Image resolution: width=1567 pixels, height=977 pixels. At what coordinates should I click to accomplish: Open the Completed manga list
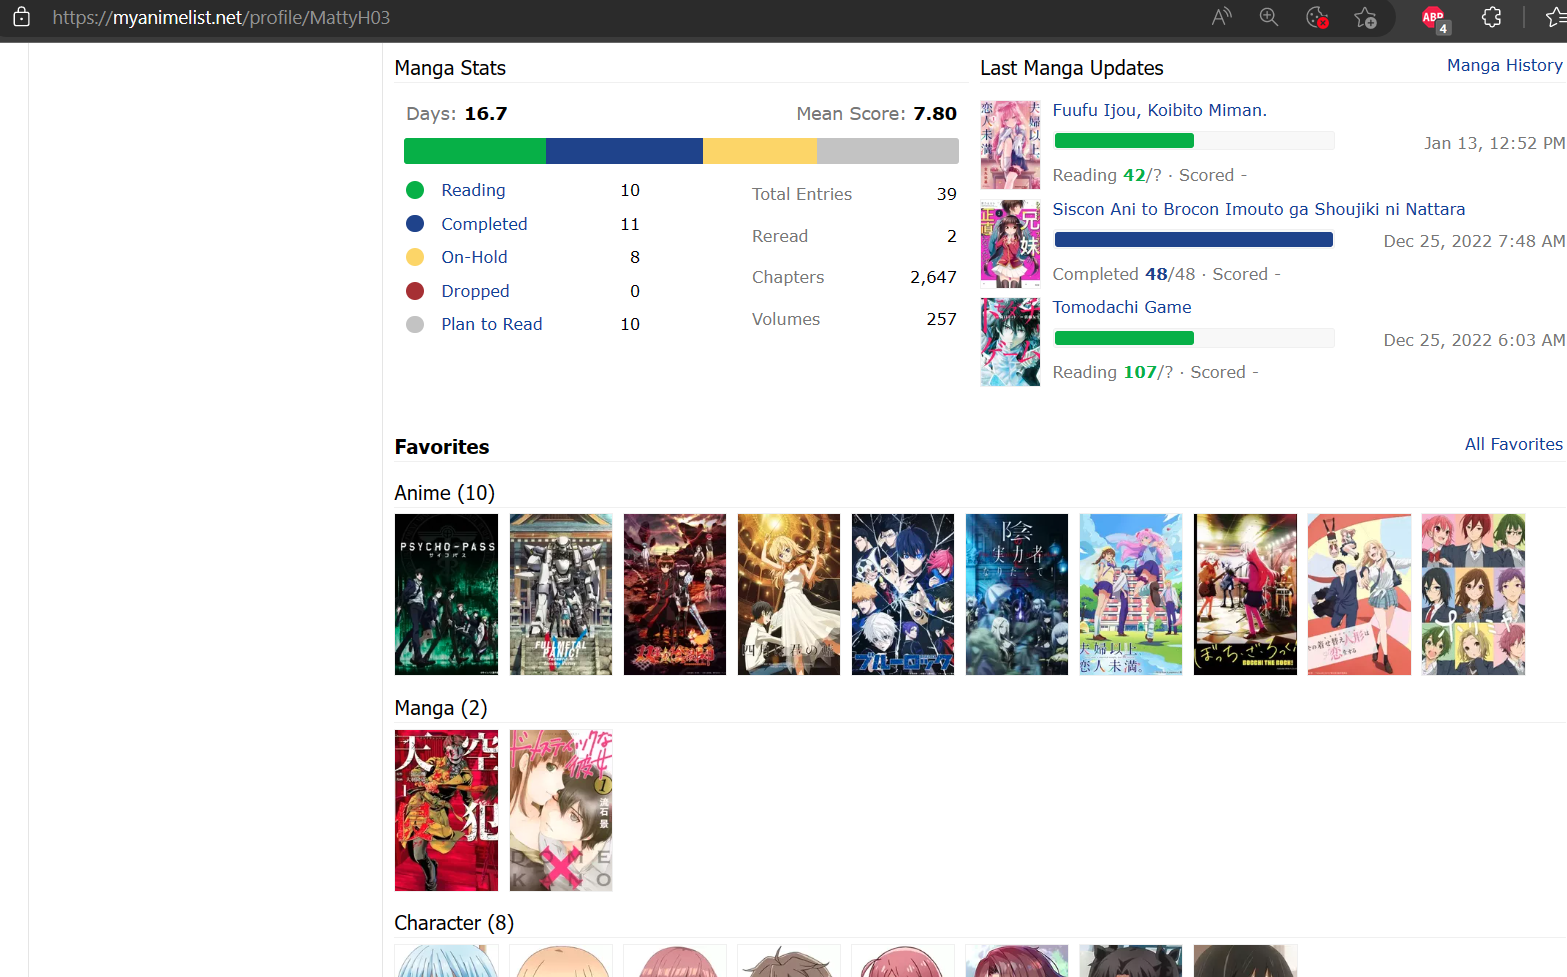484,224
